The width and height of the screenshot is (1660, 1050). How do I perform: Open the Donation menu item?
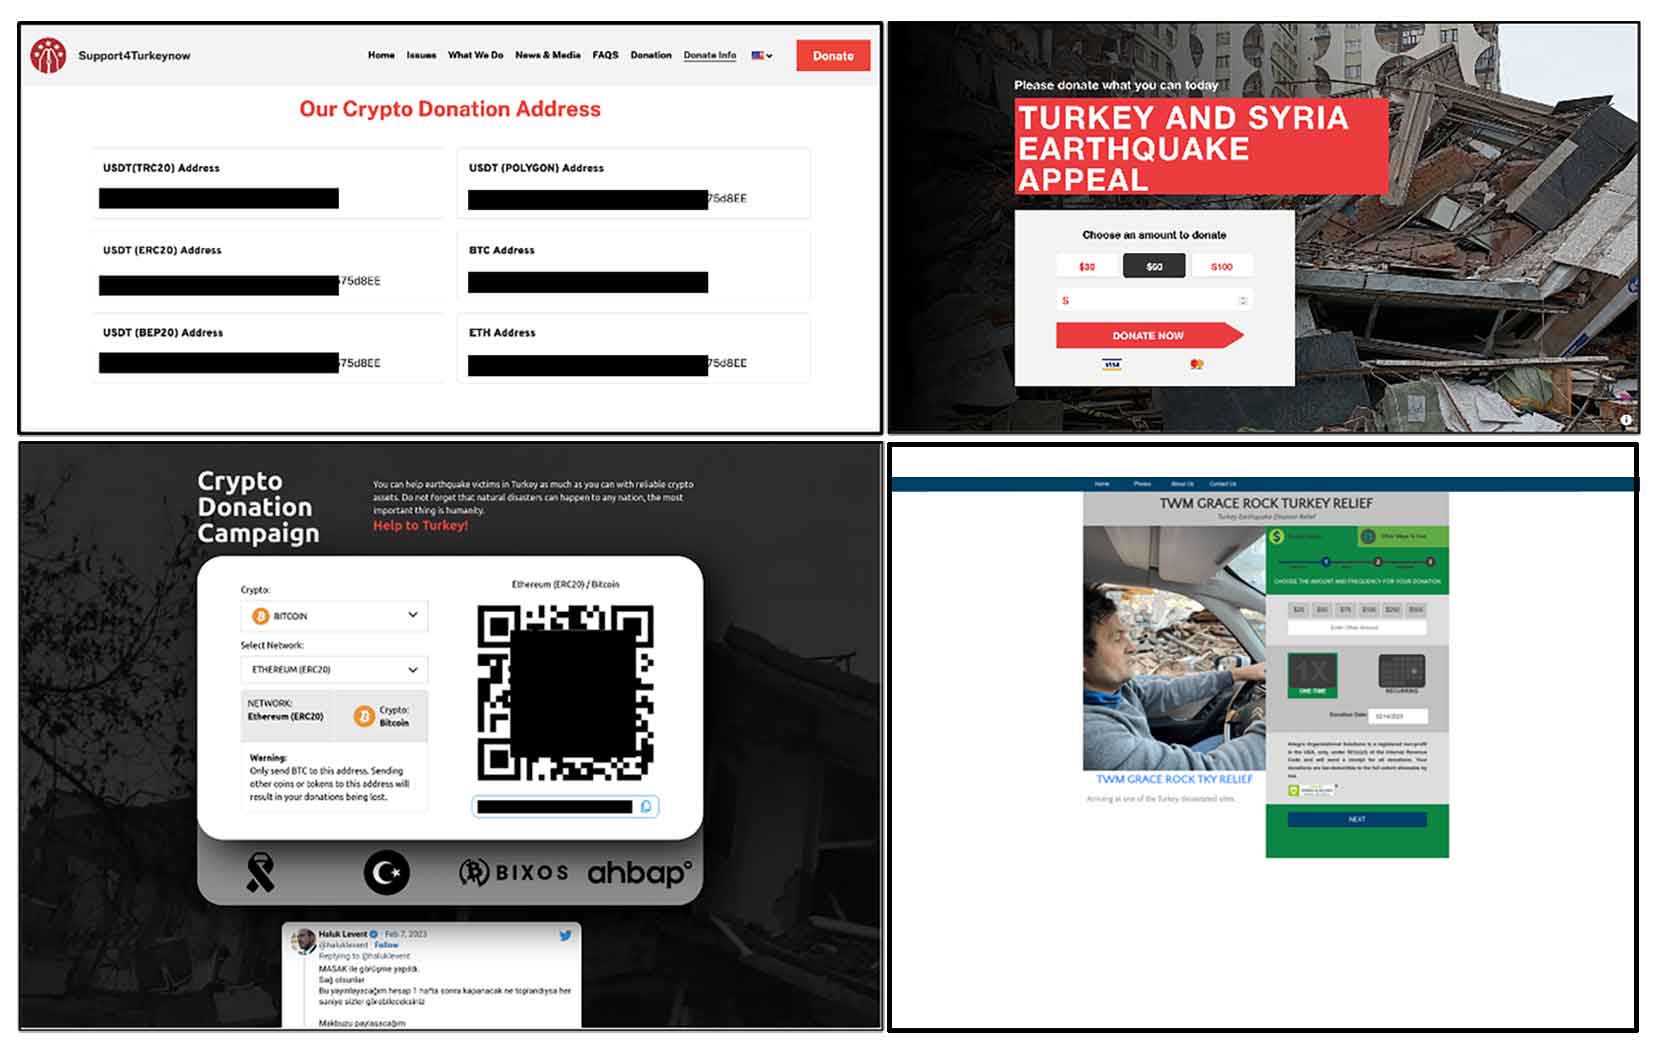click(651, 56)
